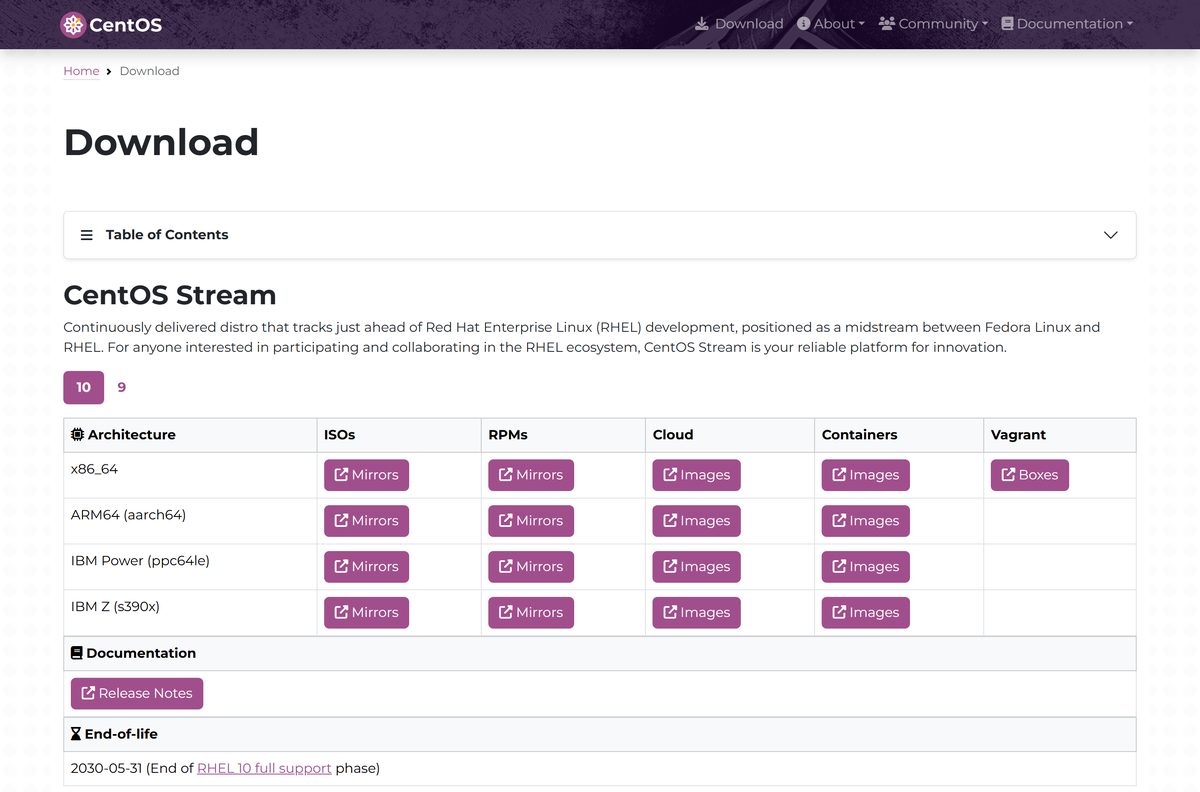Click the book icon beside the navbar Documentation menu
Screen dimensions: 1200x792
pos(1007,24)
